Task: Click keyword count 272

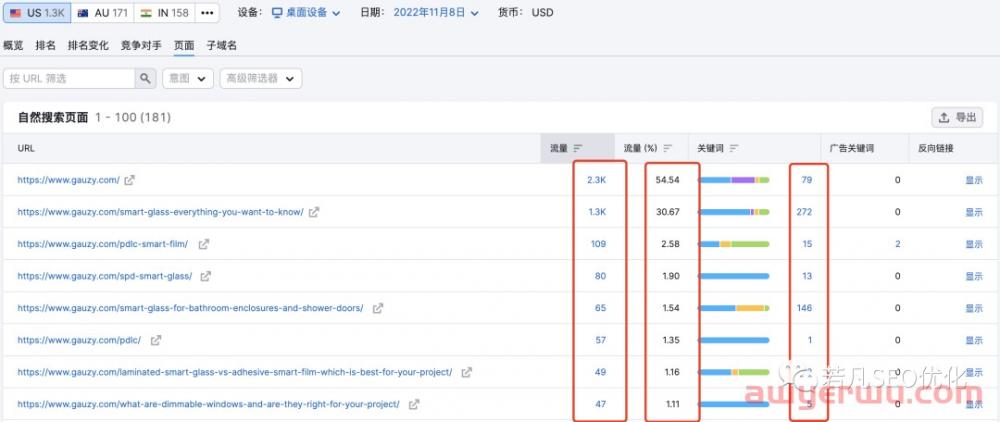Action: (x=804, y=212)
